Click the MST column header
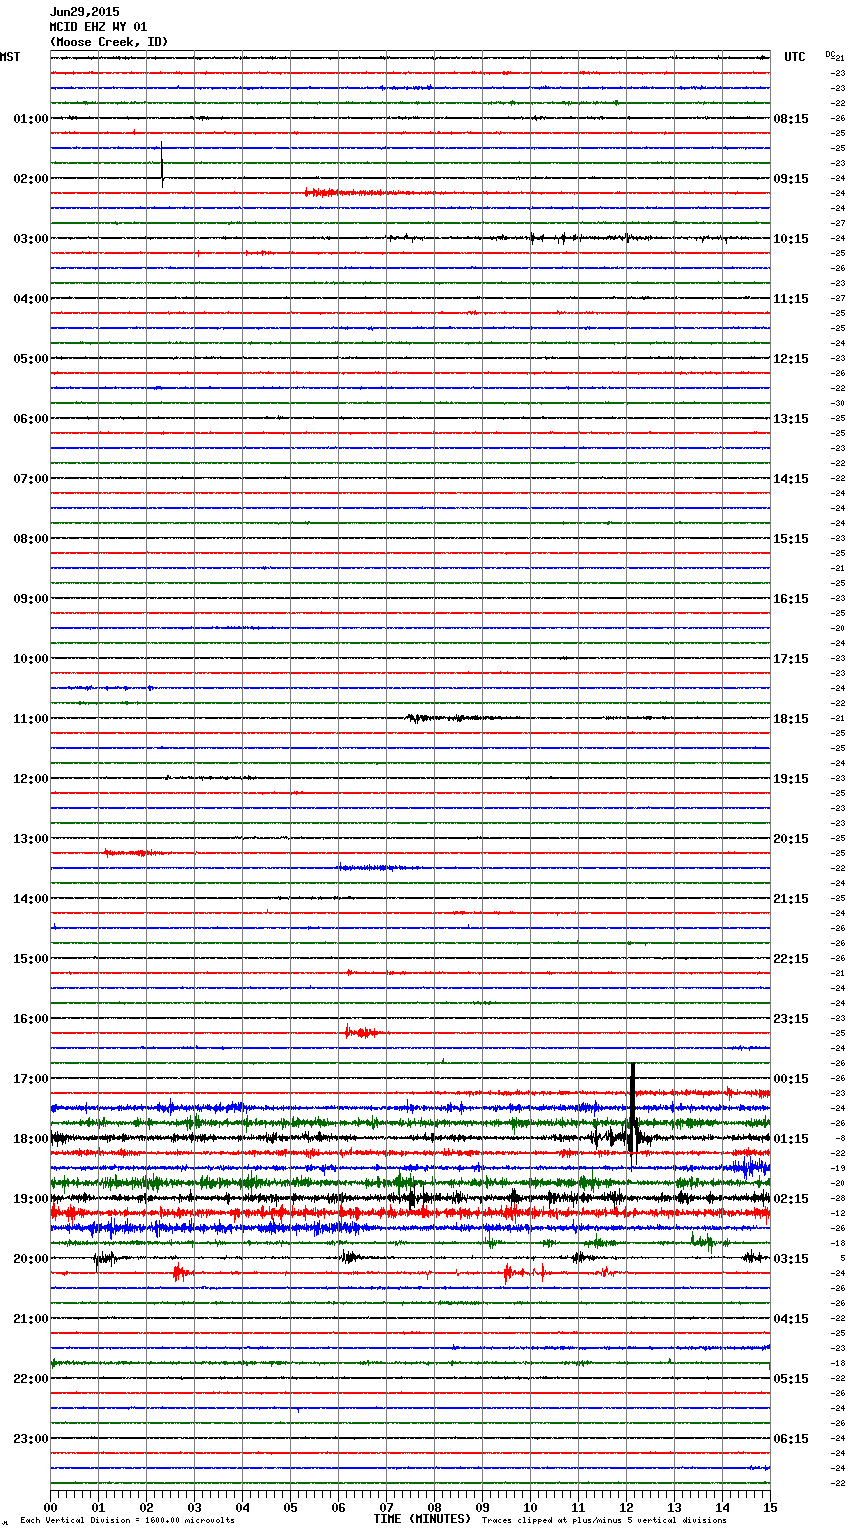The image size is (850, 1534). [x=10, y=57]
